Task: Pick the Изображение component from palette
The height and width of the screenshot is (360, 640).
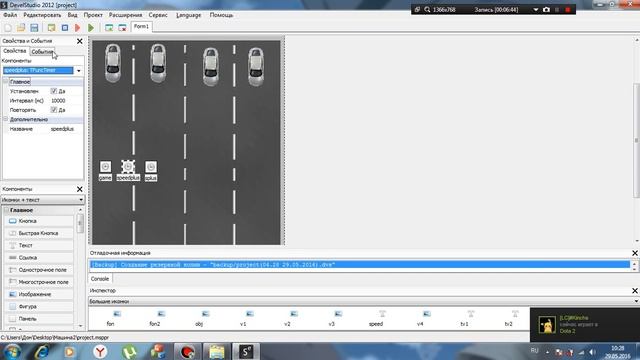Action: (39, 294)
